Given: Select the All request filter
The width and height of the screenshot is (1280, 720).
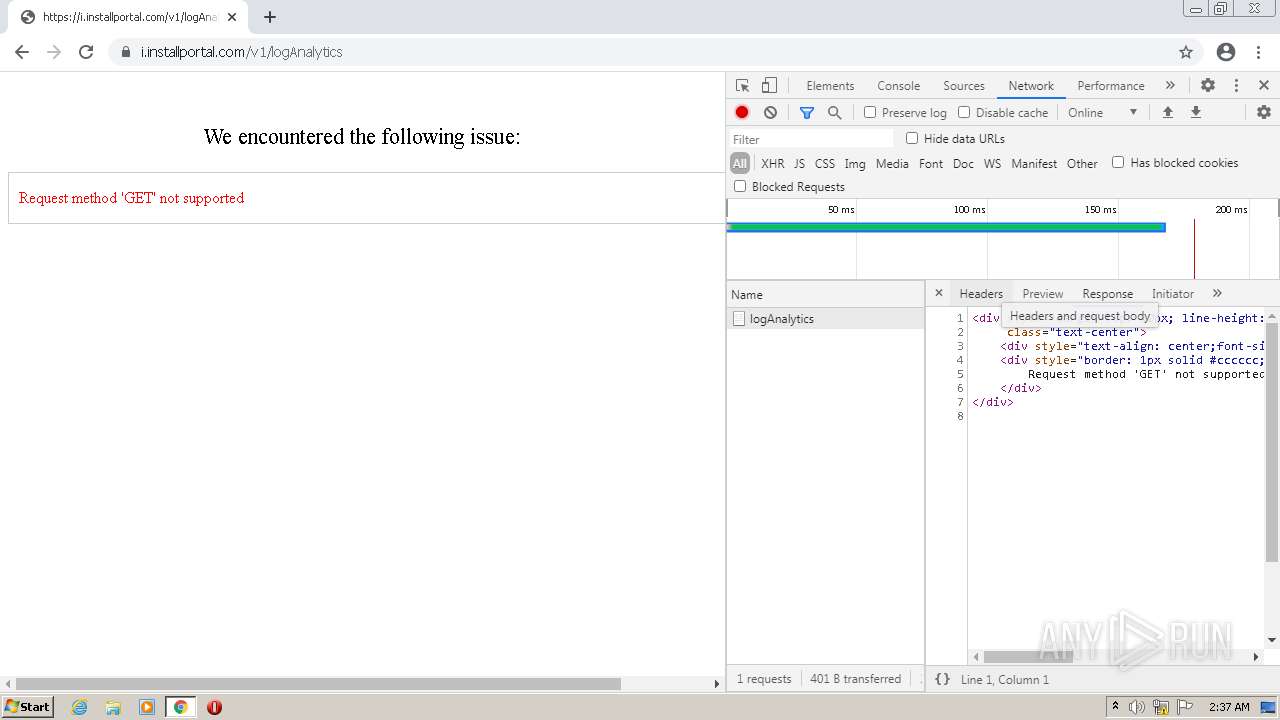Looking at the screenshot, I should coord(740,163).
